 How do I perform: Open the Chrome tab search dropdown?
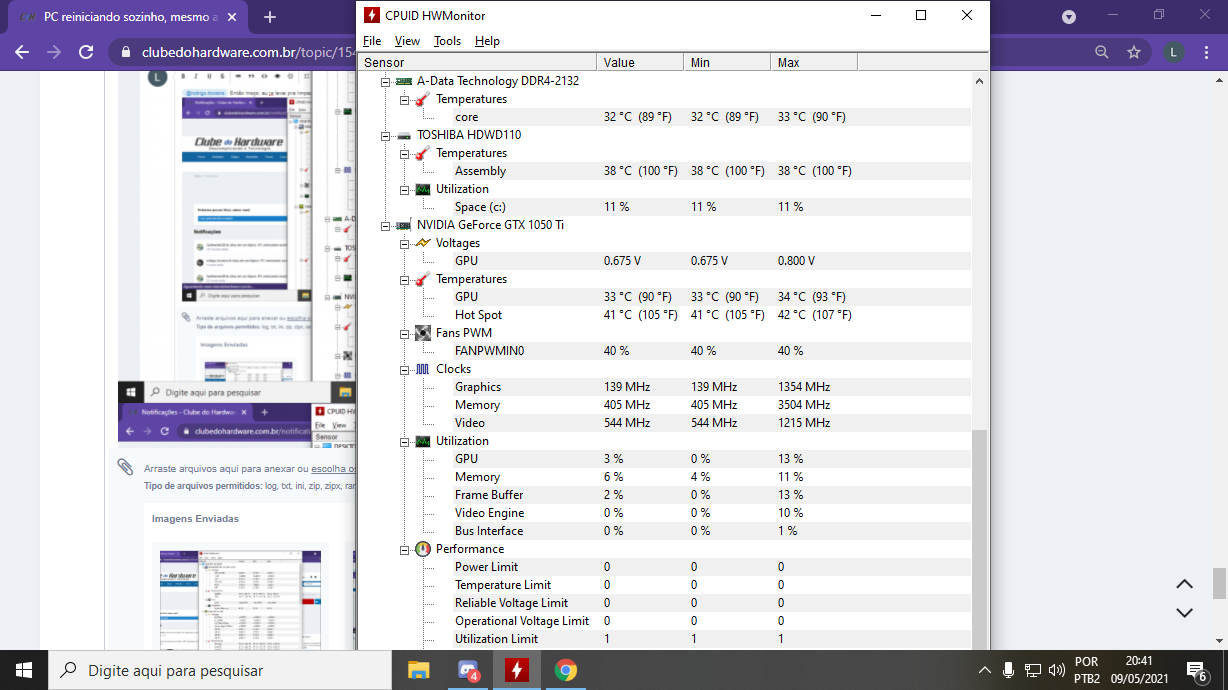pyautogui.click(x=1069, y=17)
